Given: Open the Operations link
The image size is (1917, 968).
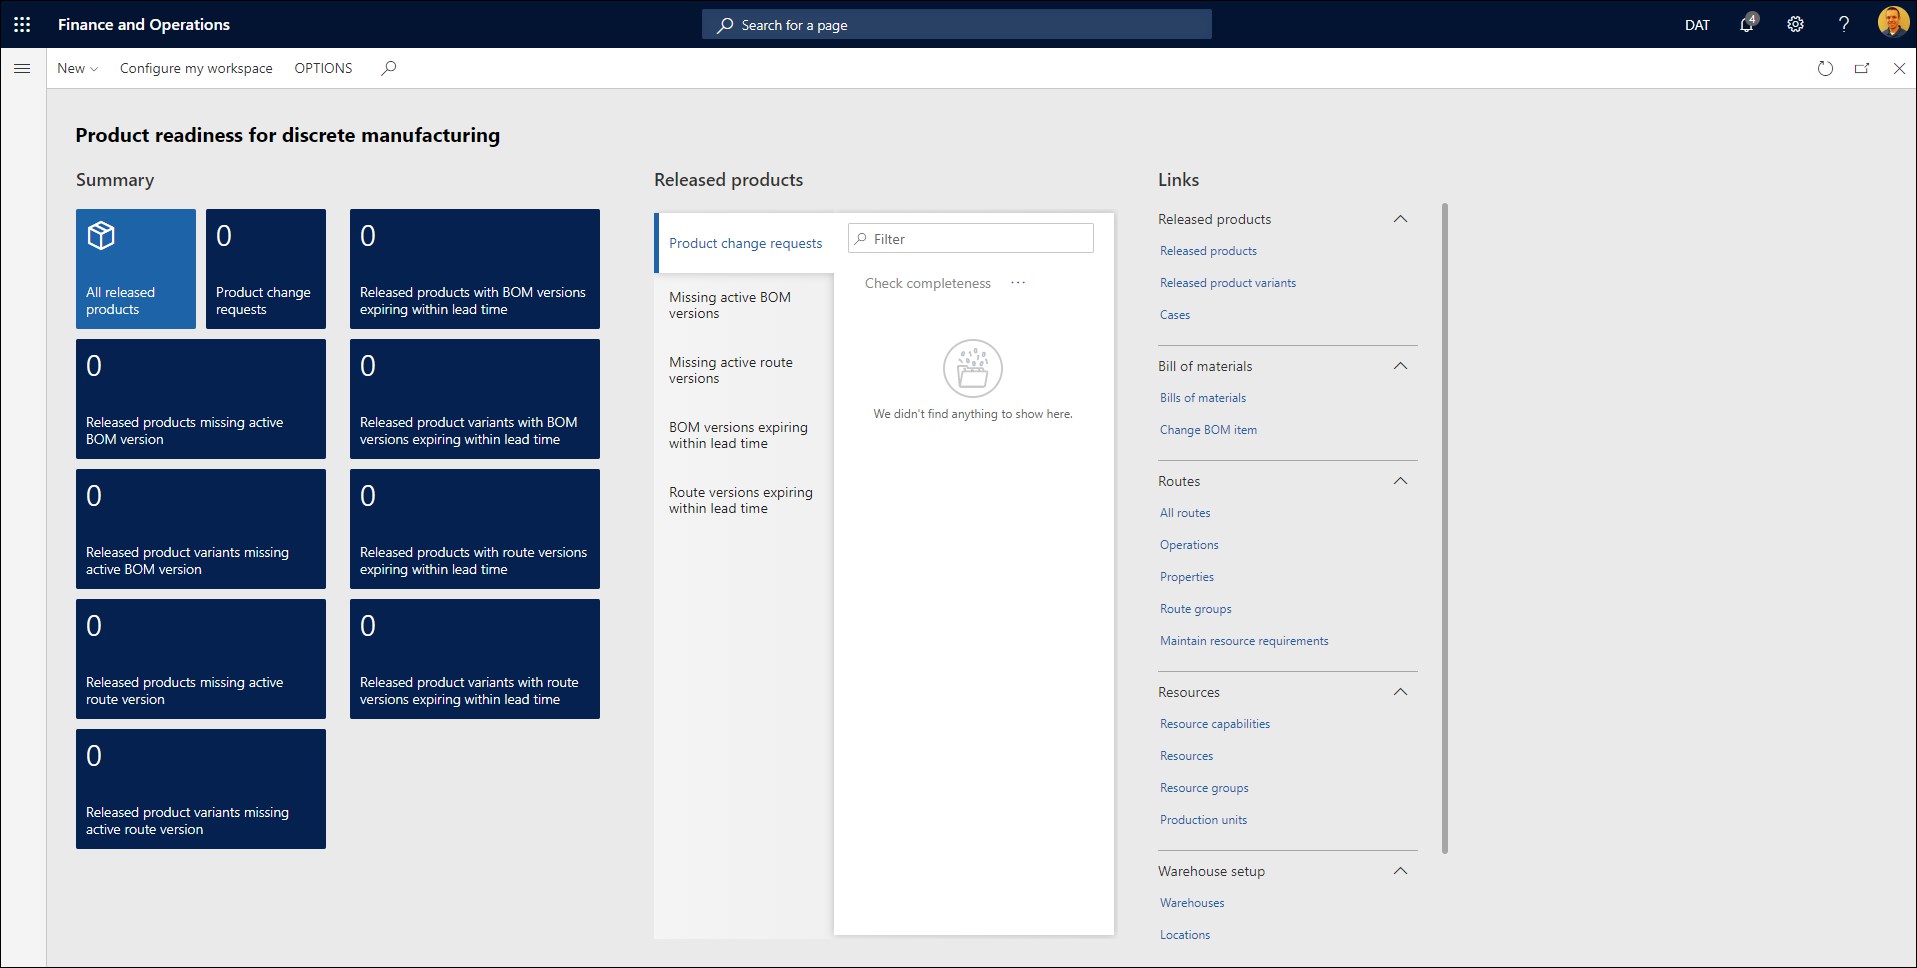Looking at the screenshot, I should 1189,545.
